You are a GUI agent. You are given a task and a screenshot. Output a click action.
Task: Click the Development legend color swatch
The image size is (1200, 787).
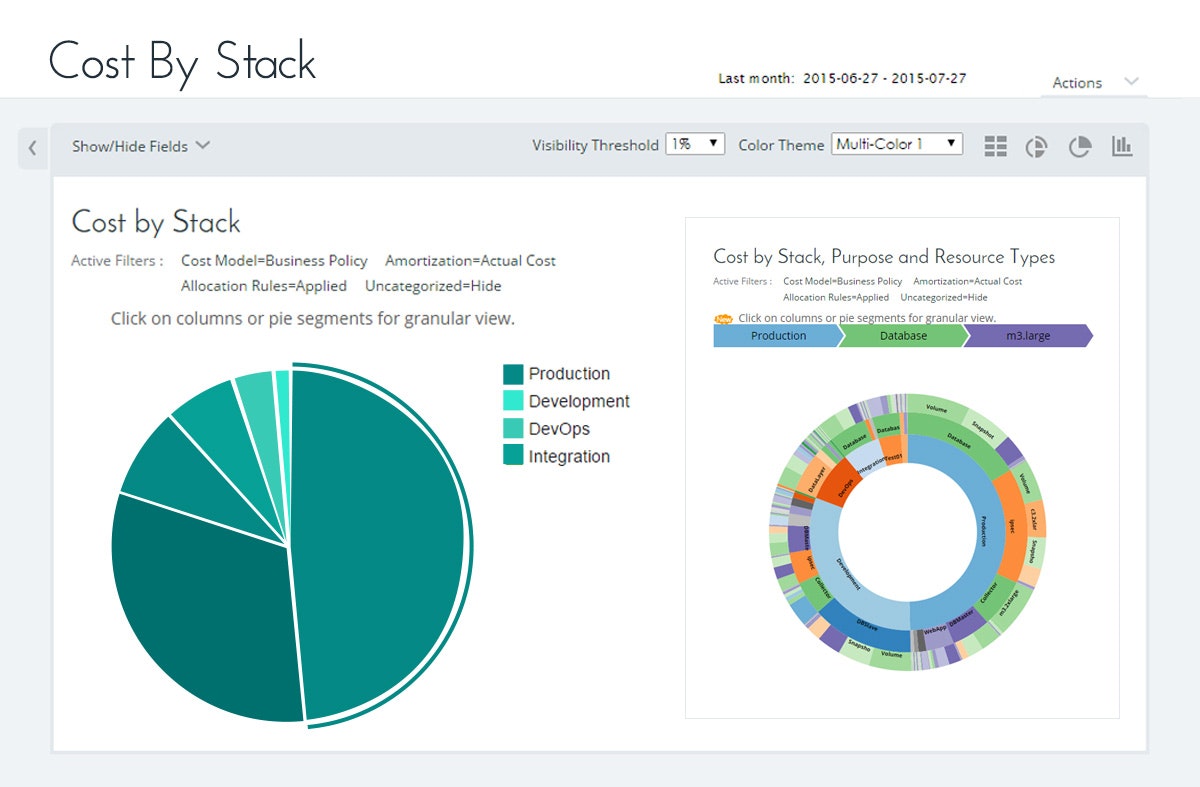[x=513, y=401]
